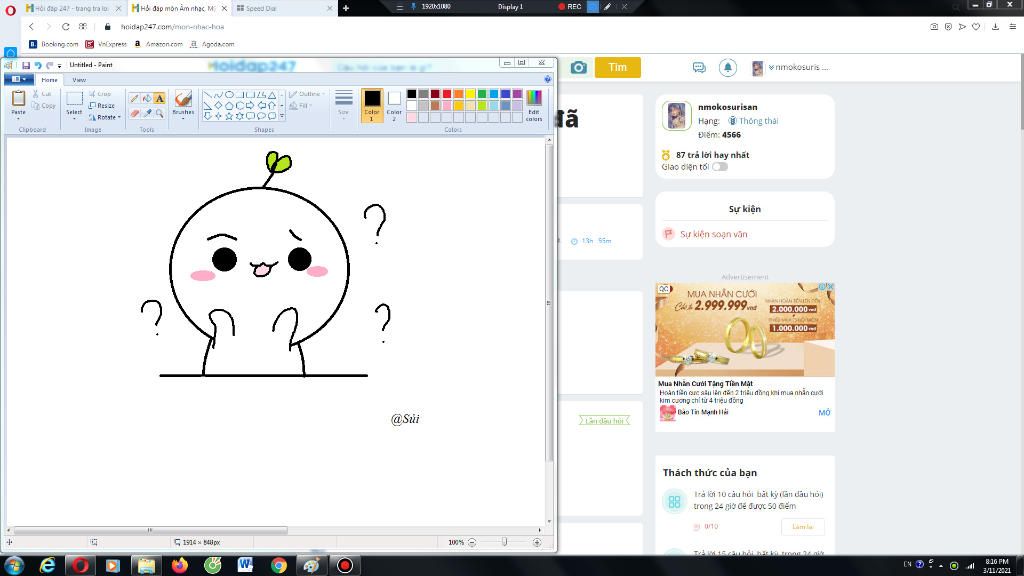Click the Làm lại button in challenges
This screenshot has width=1024, height=576.
(803, 526)
